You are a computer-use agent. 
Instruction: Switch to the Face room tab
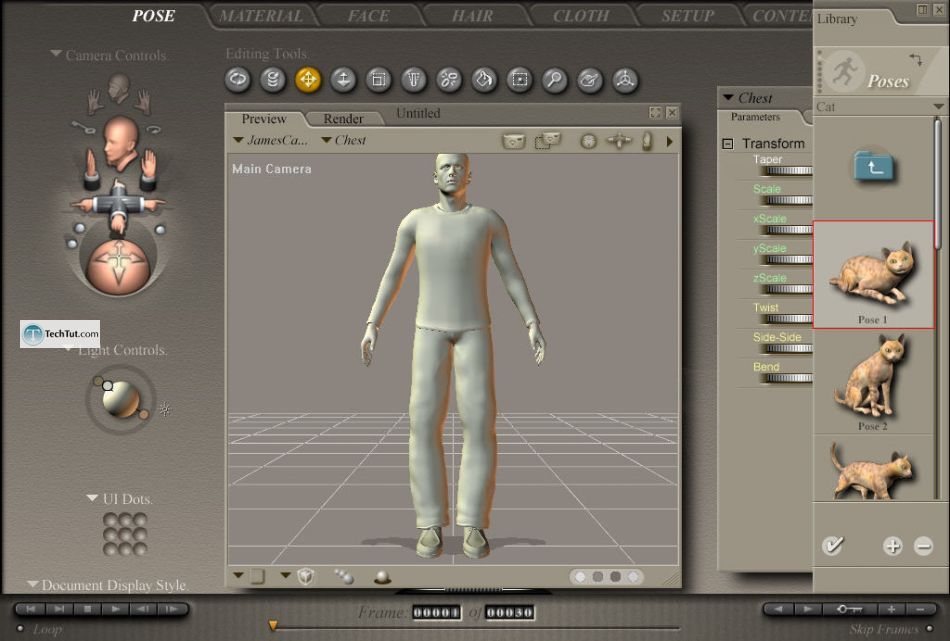tap(369, 16)
